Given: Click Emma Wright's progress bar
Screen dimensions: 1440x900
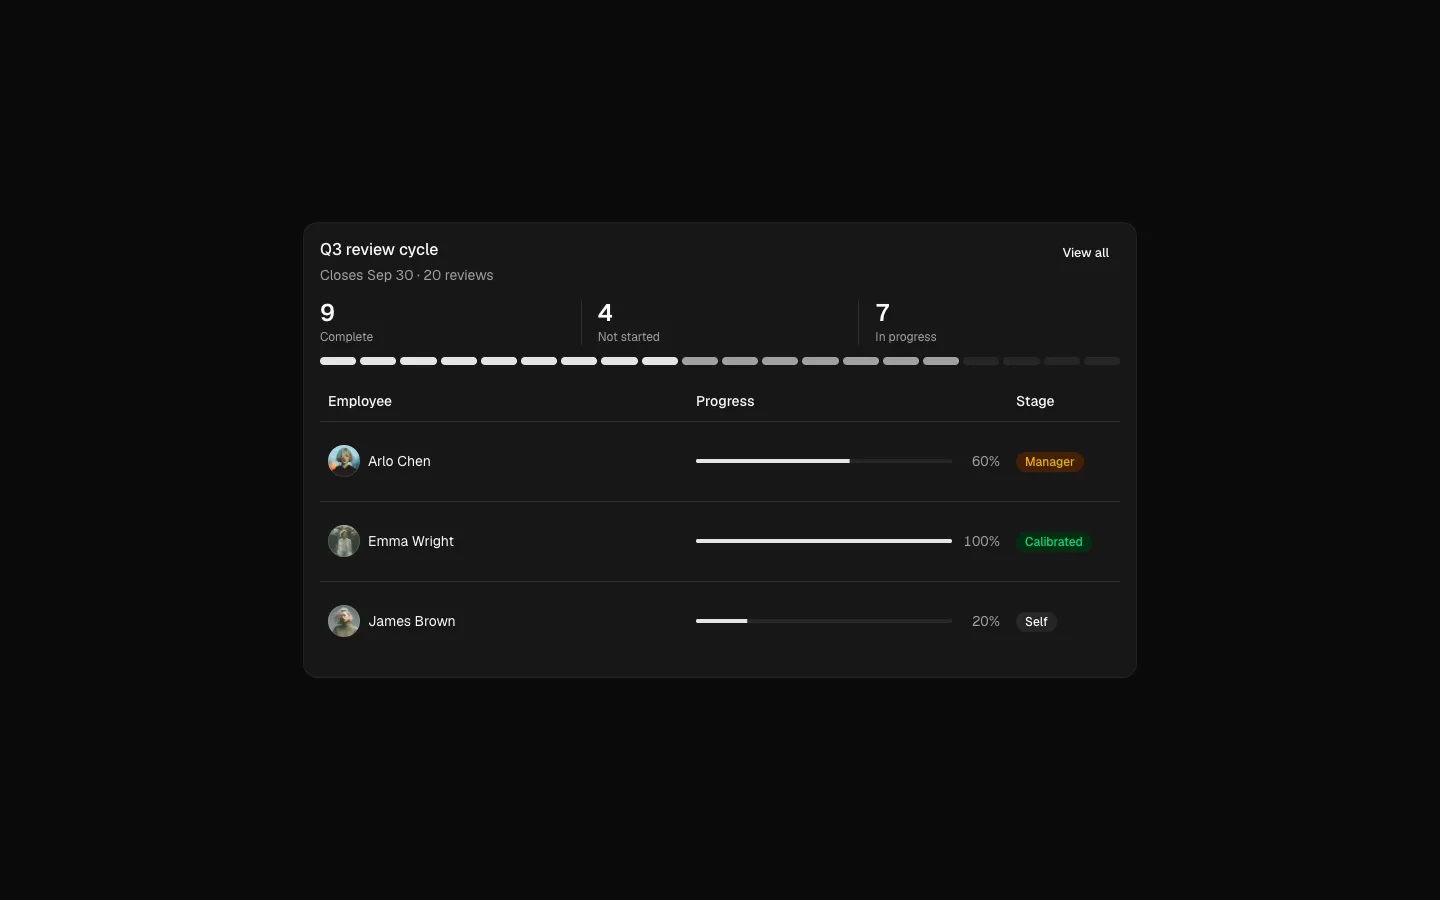Looking at the screenshot, I should (824, 541).
